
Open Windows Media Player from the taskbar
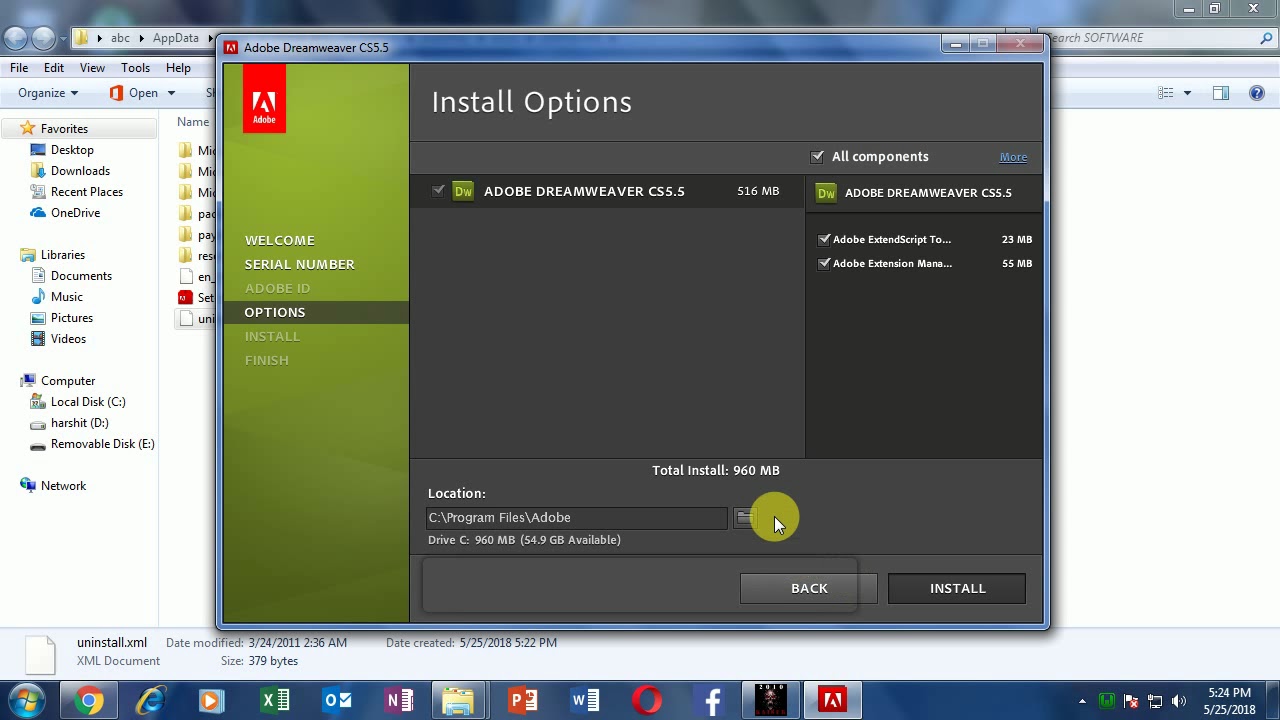coord(211,701)
